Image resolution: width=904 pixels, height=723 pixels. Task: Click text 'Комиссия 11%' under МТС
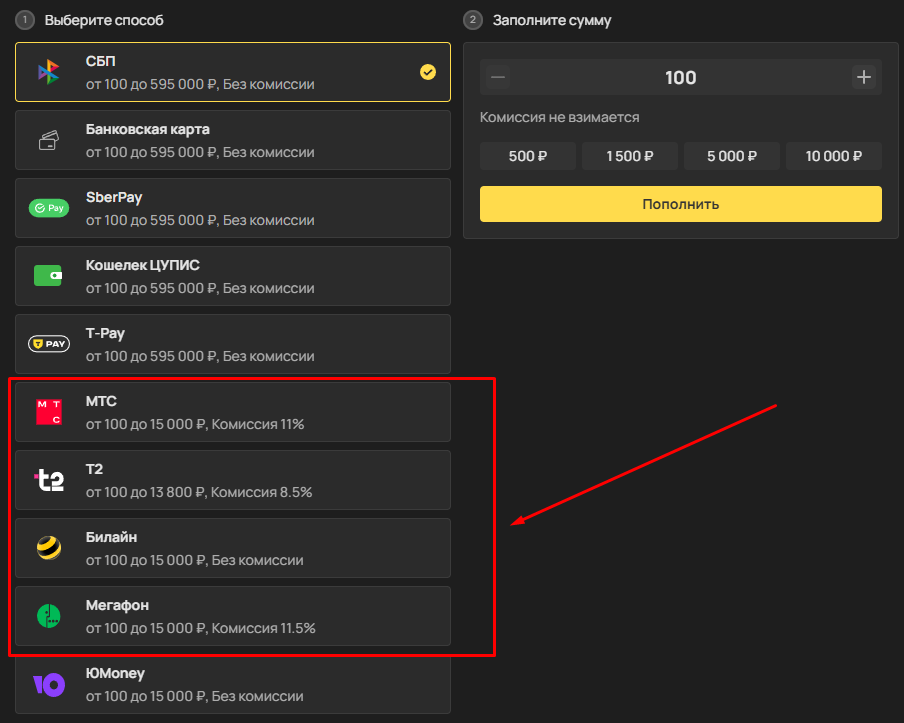[258, 424]
